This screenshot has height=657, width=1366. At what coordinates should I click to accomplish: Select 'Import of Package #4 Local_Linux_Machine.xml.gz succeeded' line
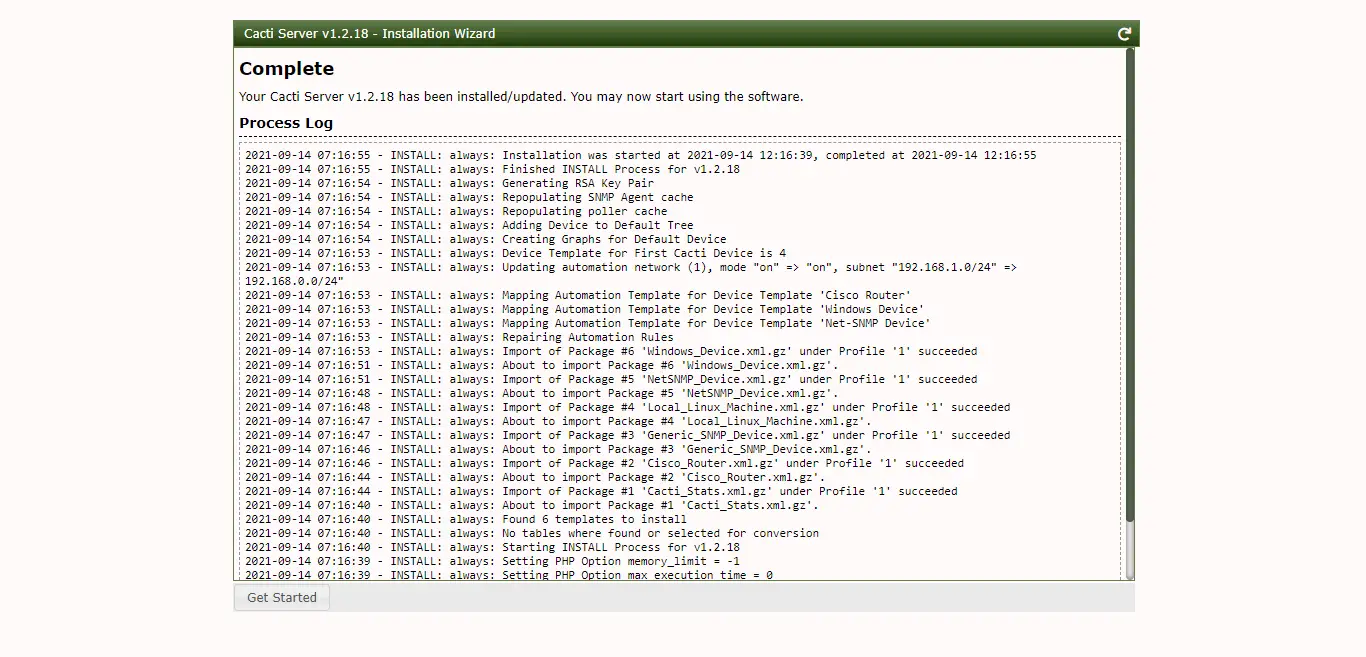[x=628, y=407]
